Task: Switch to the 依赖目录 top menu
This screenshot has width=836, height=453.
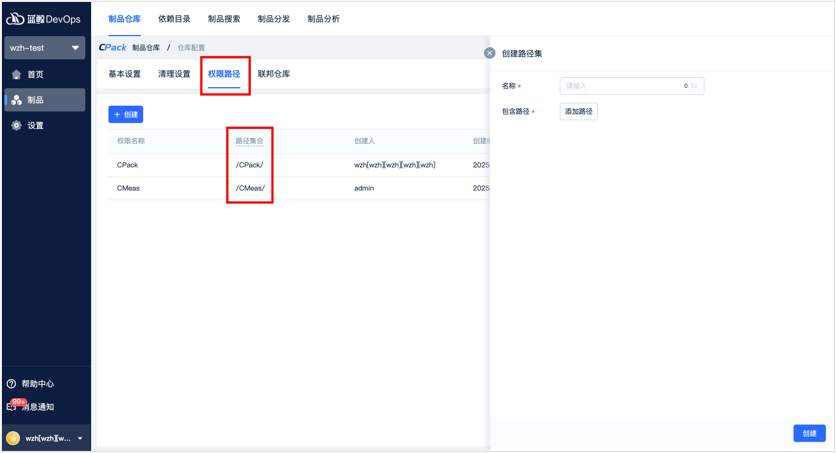Action: pos(174,19)
